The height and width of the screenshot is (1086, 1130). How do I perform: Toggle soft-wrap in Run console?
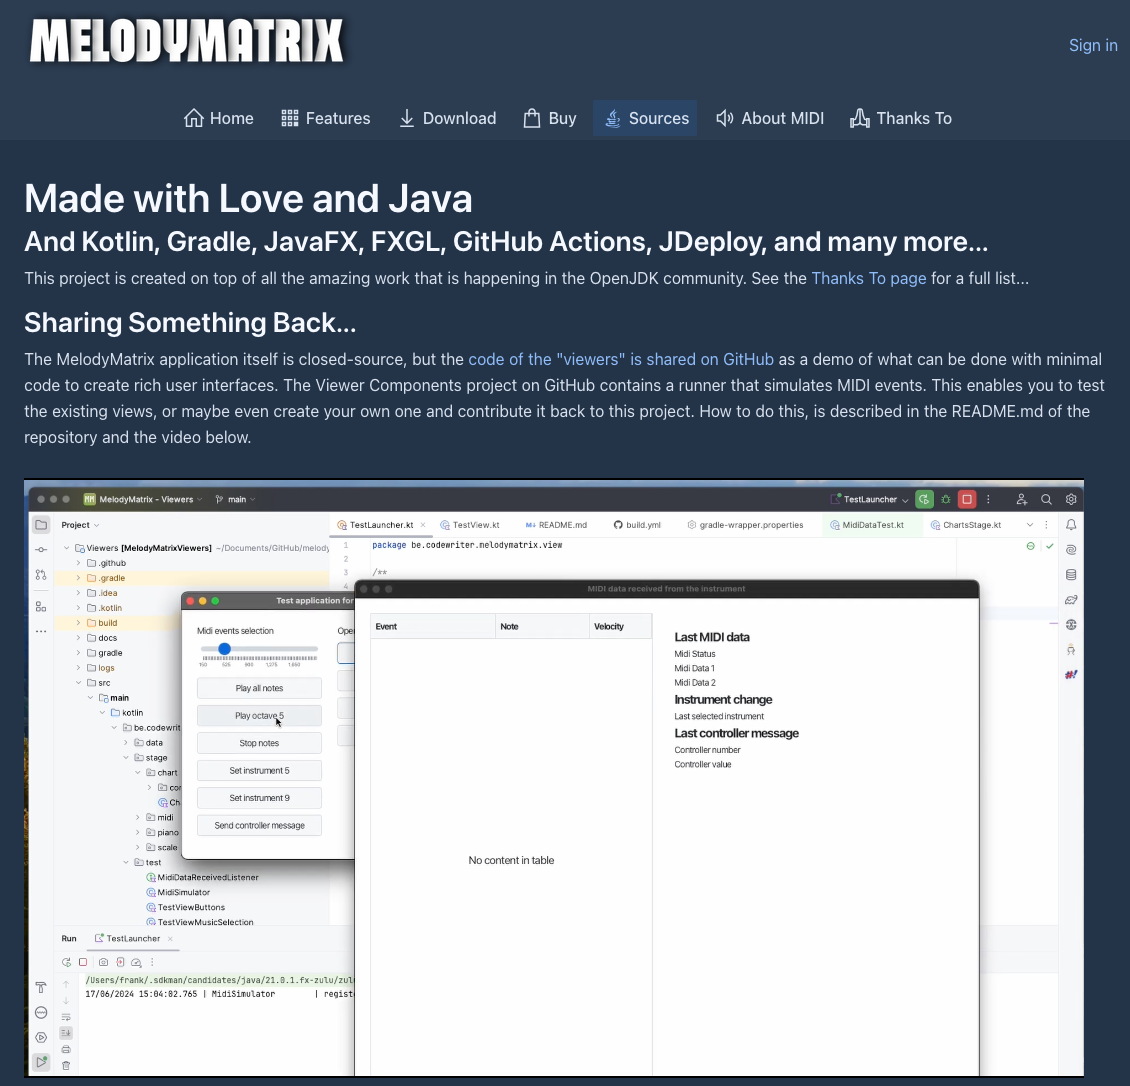click(66, 1017)
